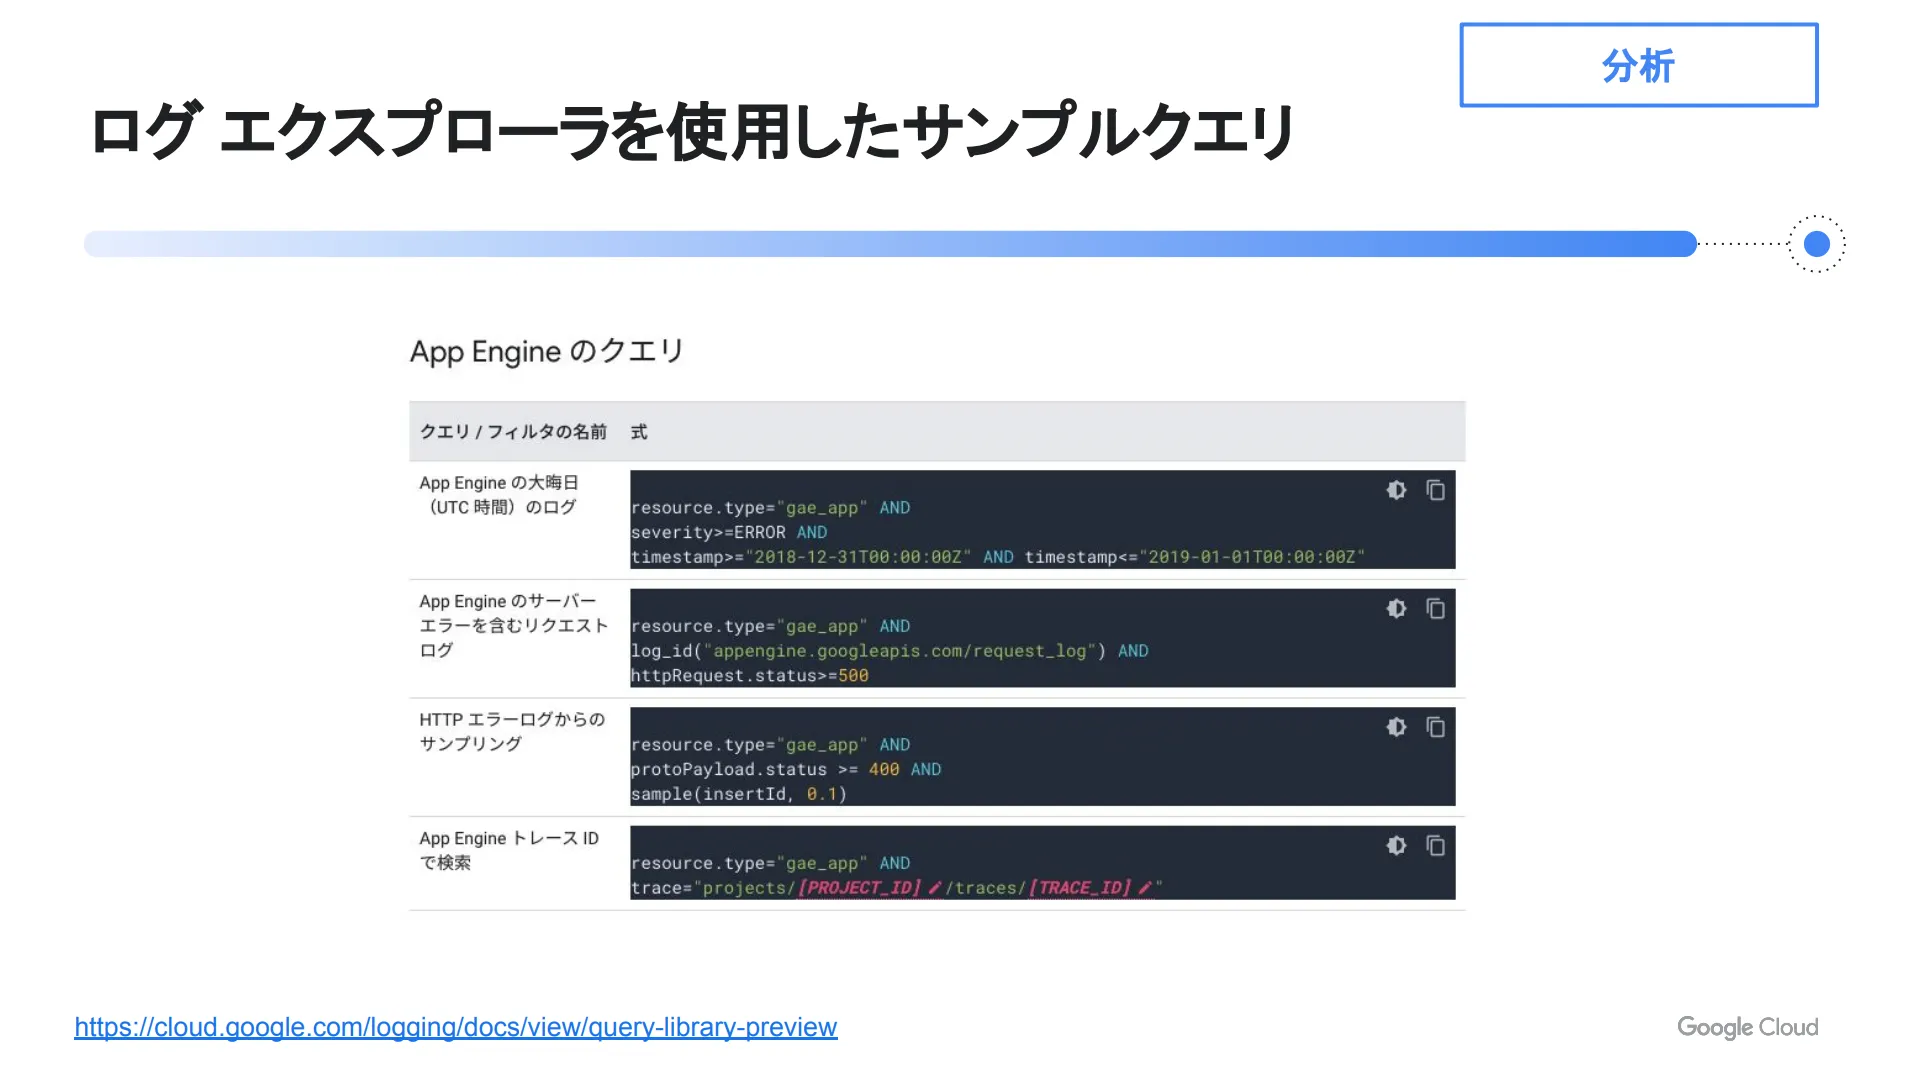Open the query-library-preview documentation link

[456, 1027]
